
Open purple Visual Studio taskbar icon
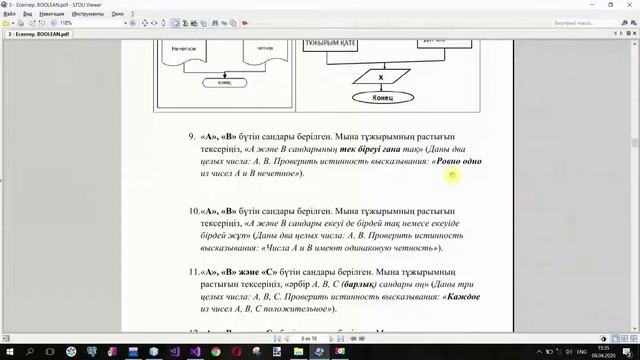tap(196, 351)
